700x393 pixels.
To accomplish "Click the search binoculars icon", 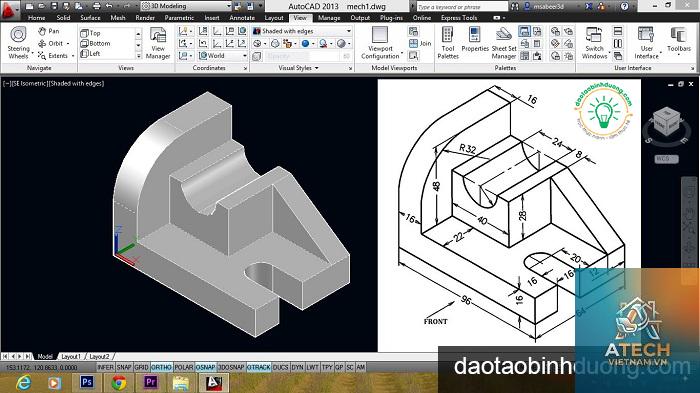I will 515,6.
